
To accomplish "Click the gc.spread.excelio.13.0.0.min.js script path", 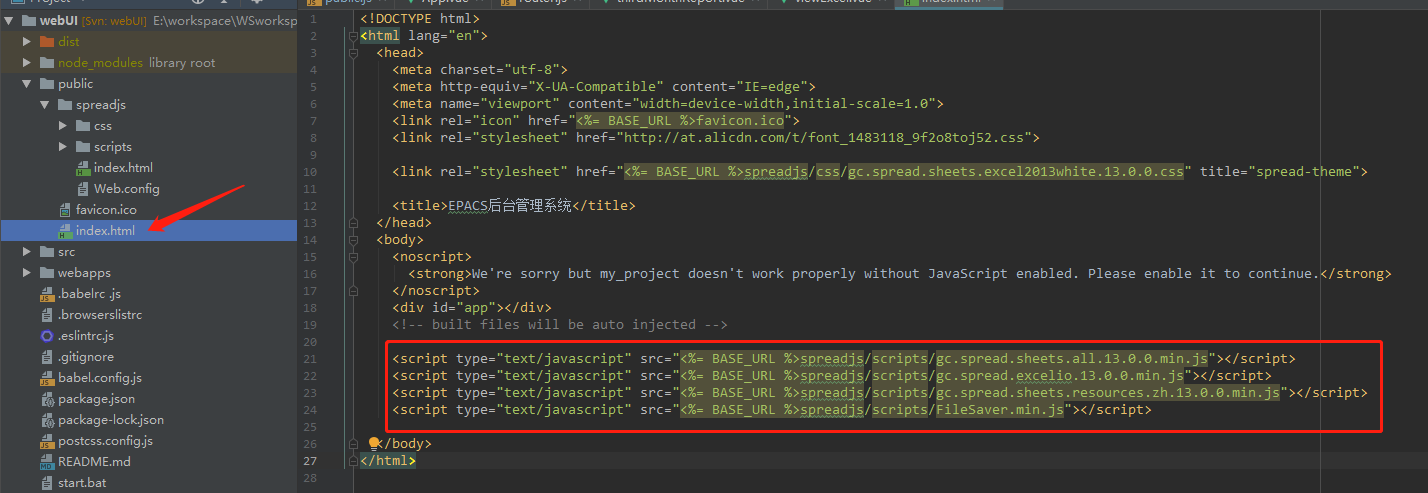I will click(1060, 375).
